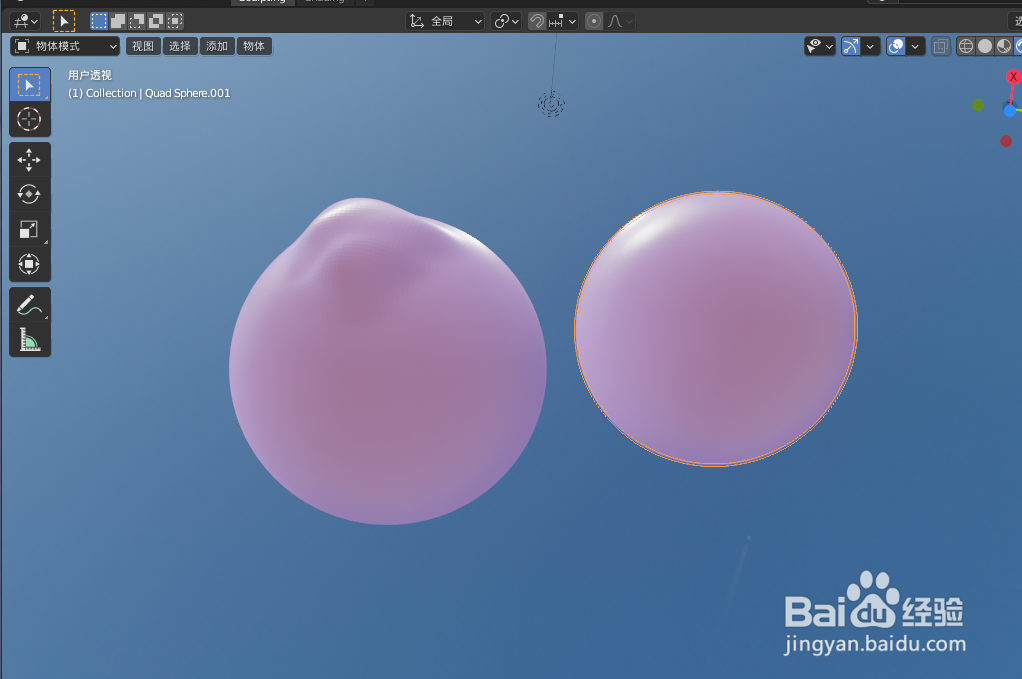Image resolution: width=1022 pixels, height=679 pixels.
Task: Switch to wireframe shading
Action: [966, 46]
